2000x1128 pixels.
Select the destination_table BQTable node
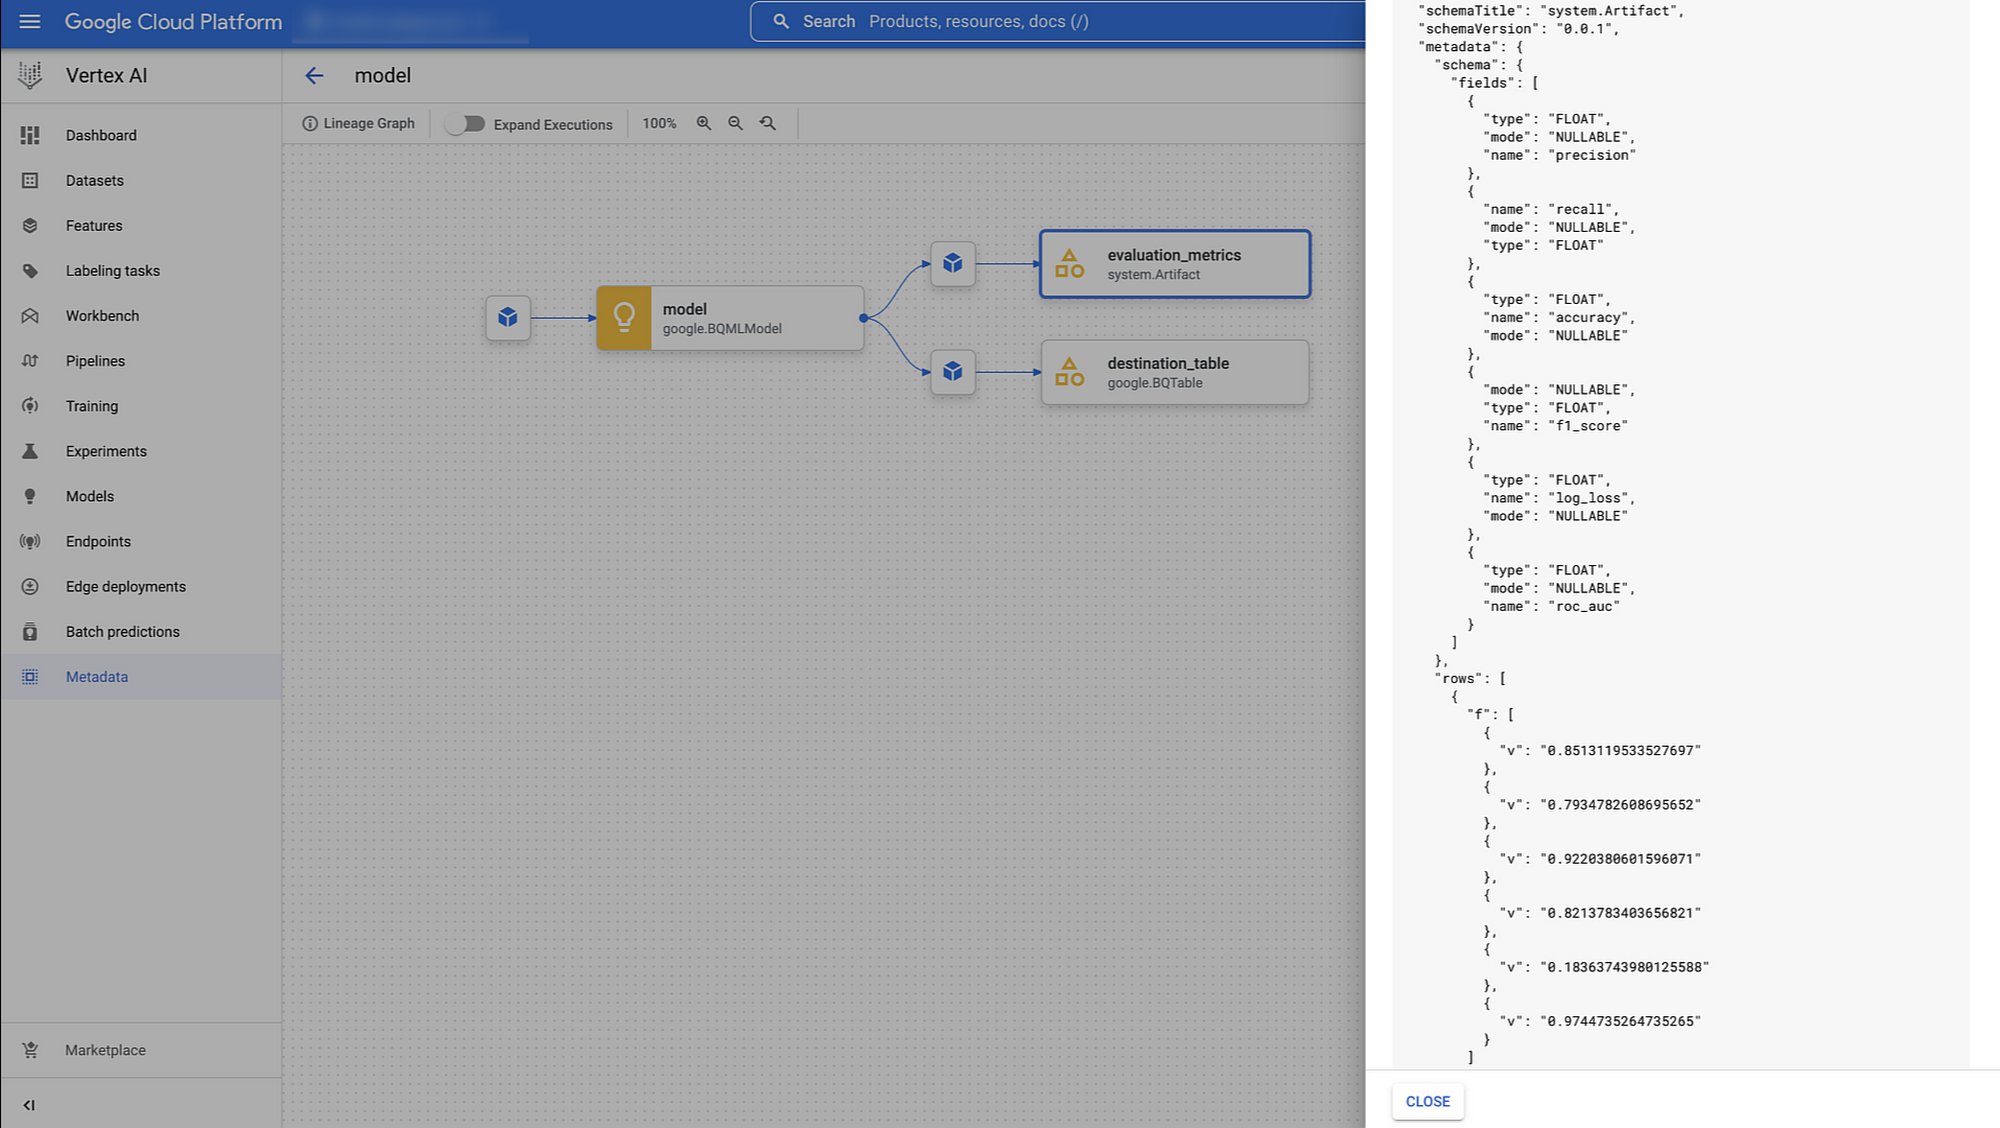(x=1175, y=372)
